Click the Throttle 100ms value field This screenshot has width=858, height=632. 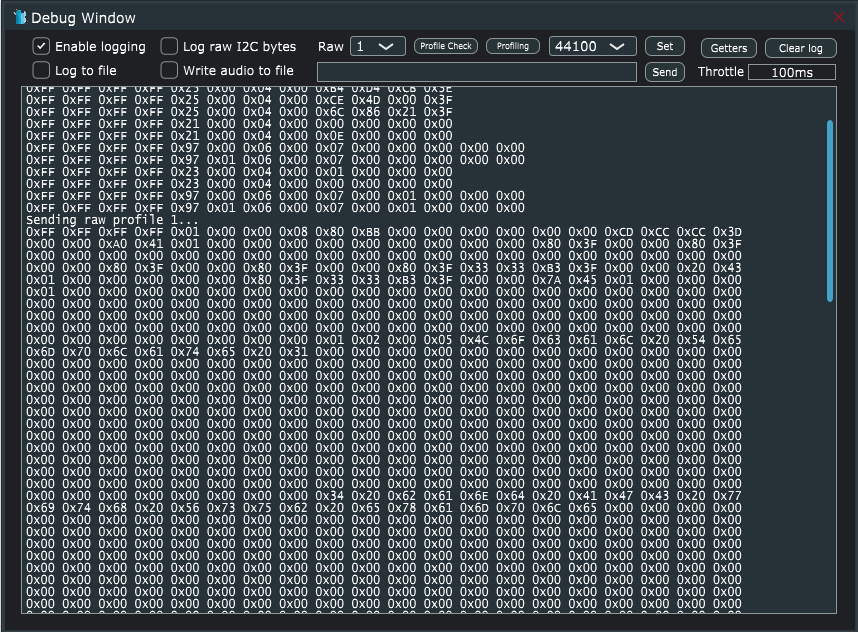(x=791, y=72)
